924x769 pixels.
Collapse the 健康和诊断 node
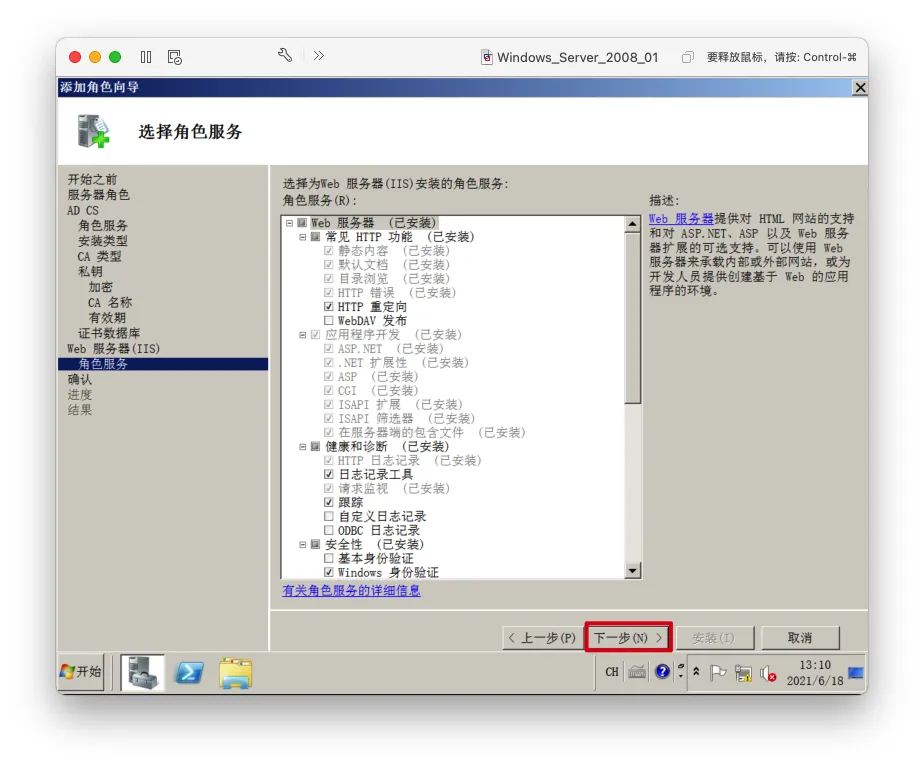(302, 447)
